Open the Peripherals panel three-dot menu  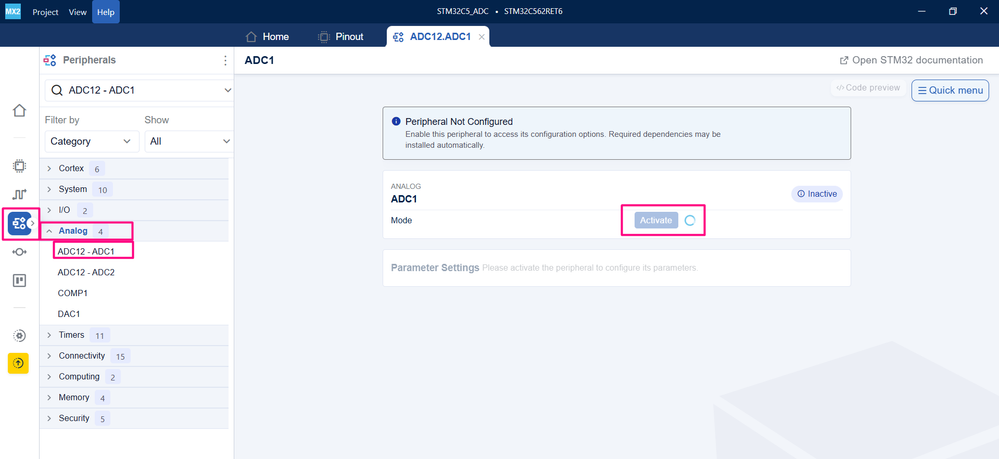225,61
